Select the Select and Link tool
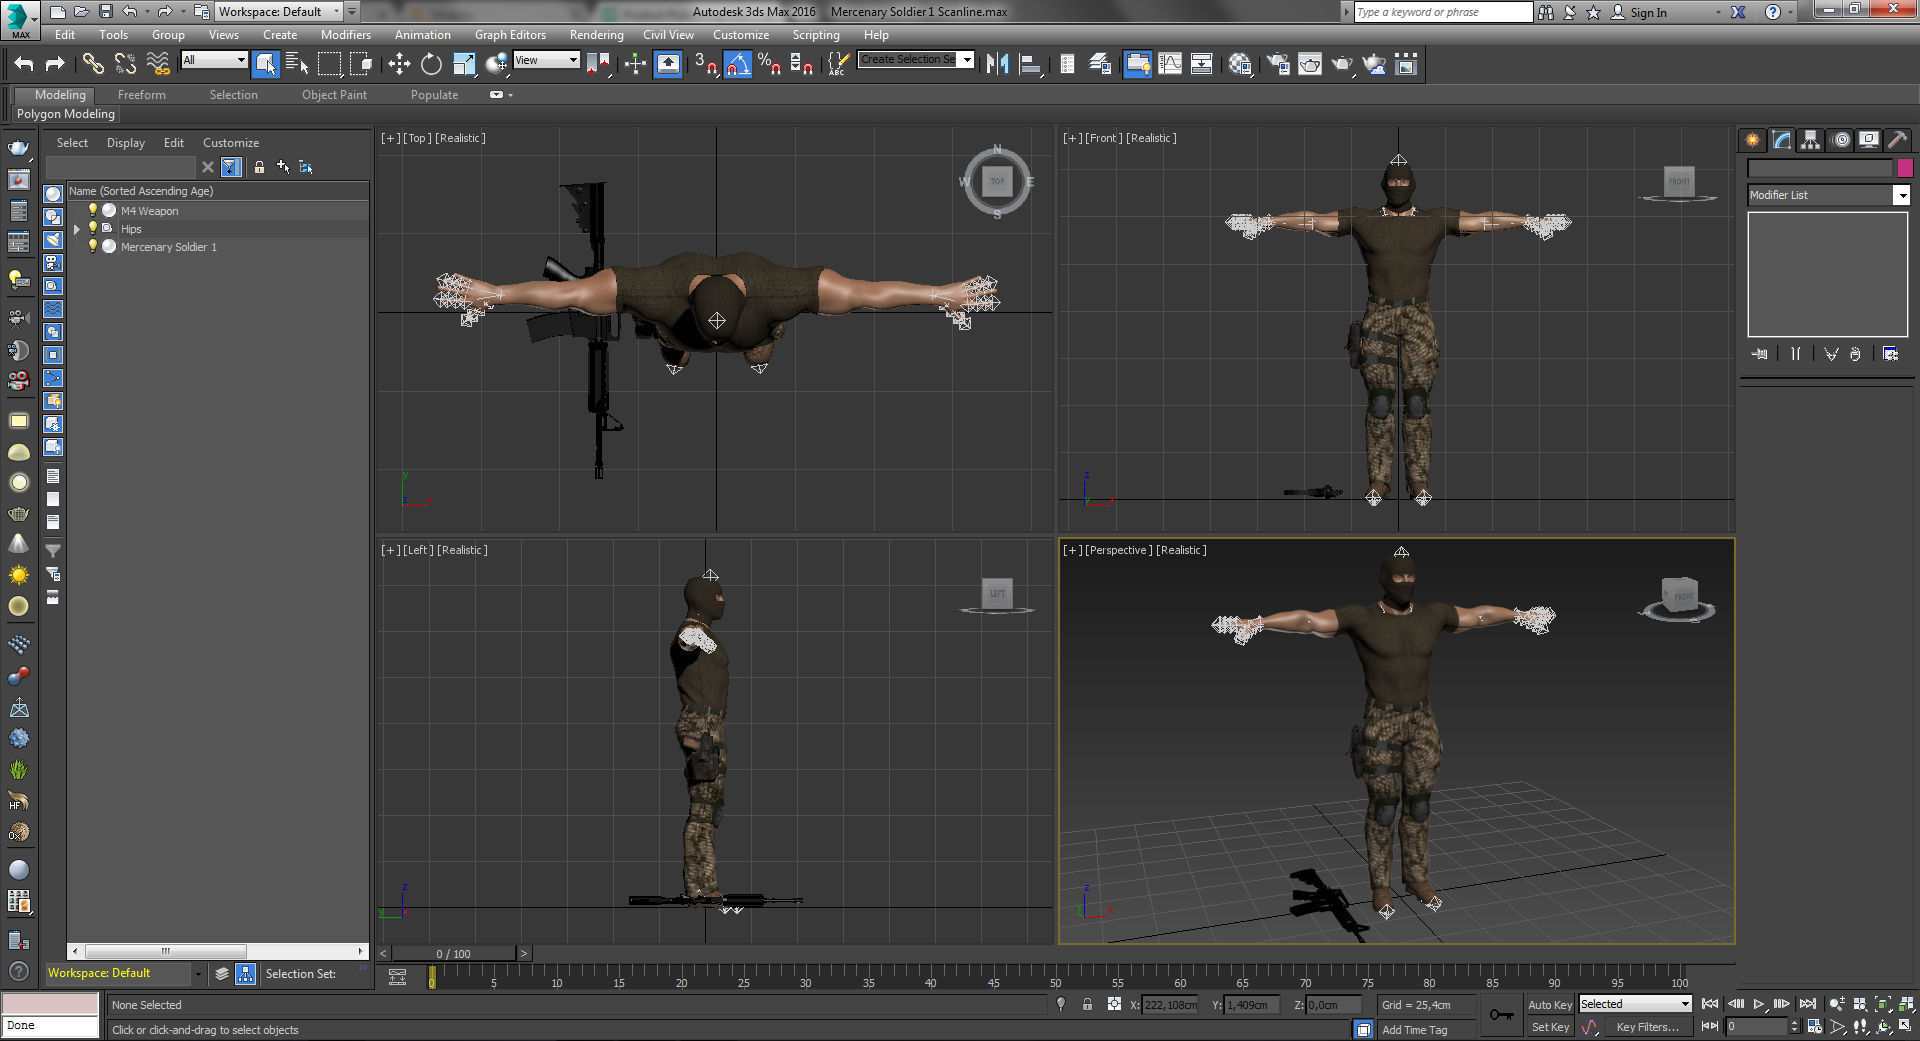This screenshot has width=1920, height=1041. point(93,64)
